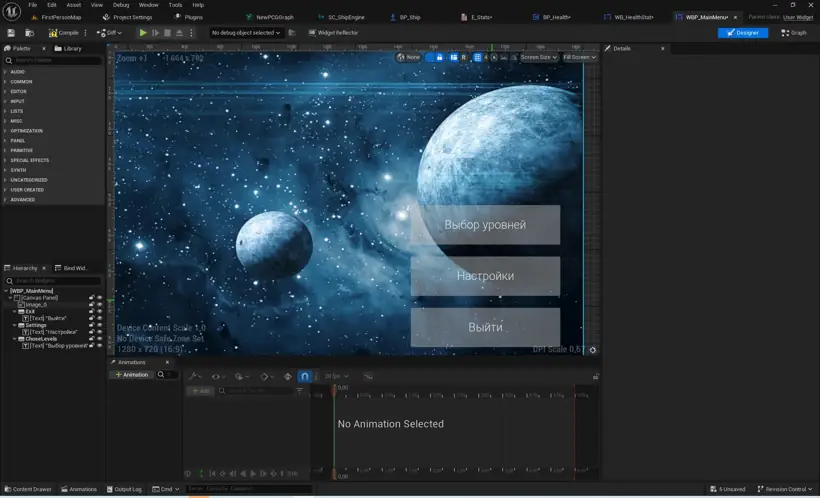Viewport: 820px width, 498px height.
Task: Switch to the Graph mode
Action: click(793, 32)
